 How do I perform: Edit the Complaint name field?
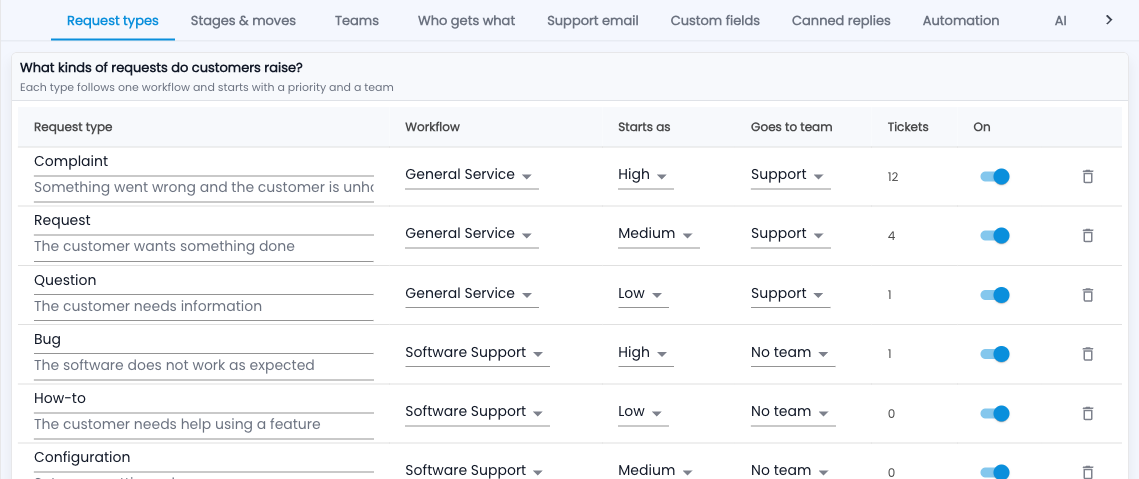203,162
